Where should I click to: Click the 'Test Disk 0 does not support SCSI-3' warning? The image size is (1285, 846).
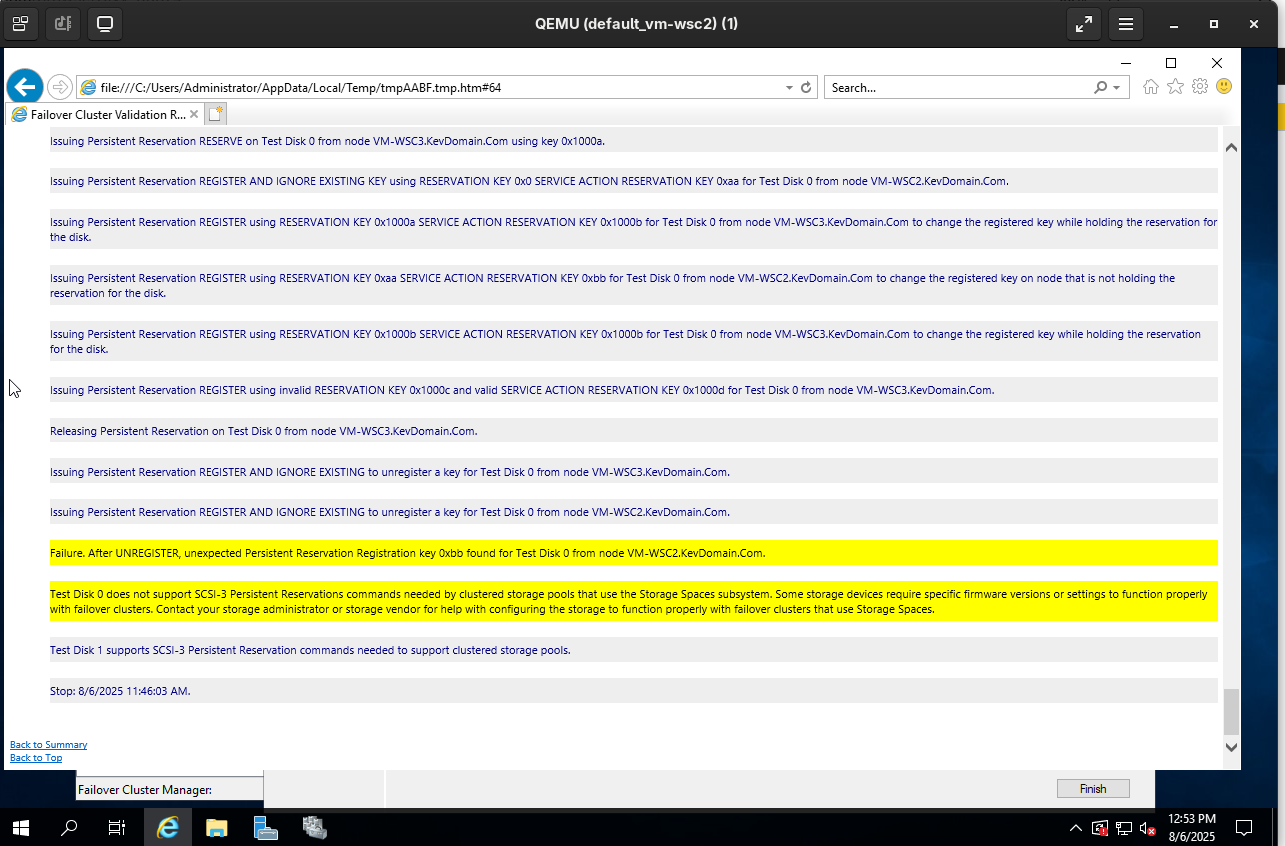pos(634,601)
